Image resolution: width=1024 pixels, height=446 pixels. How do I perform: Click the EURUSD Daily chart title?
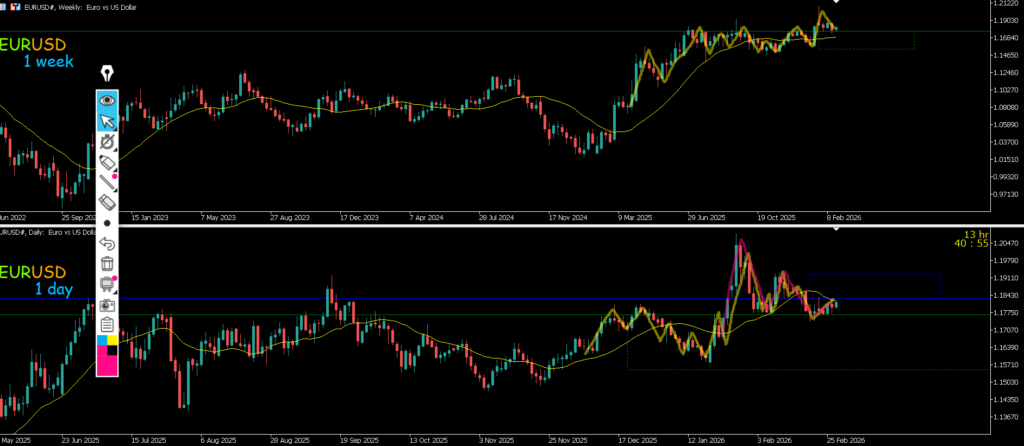(55, 232)
